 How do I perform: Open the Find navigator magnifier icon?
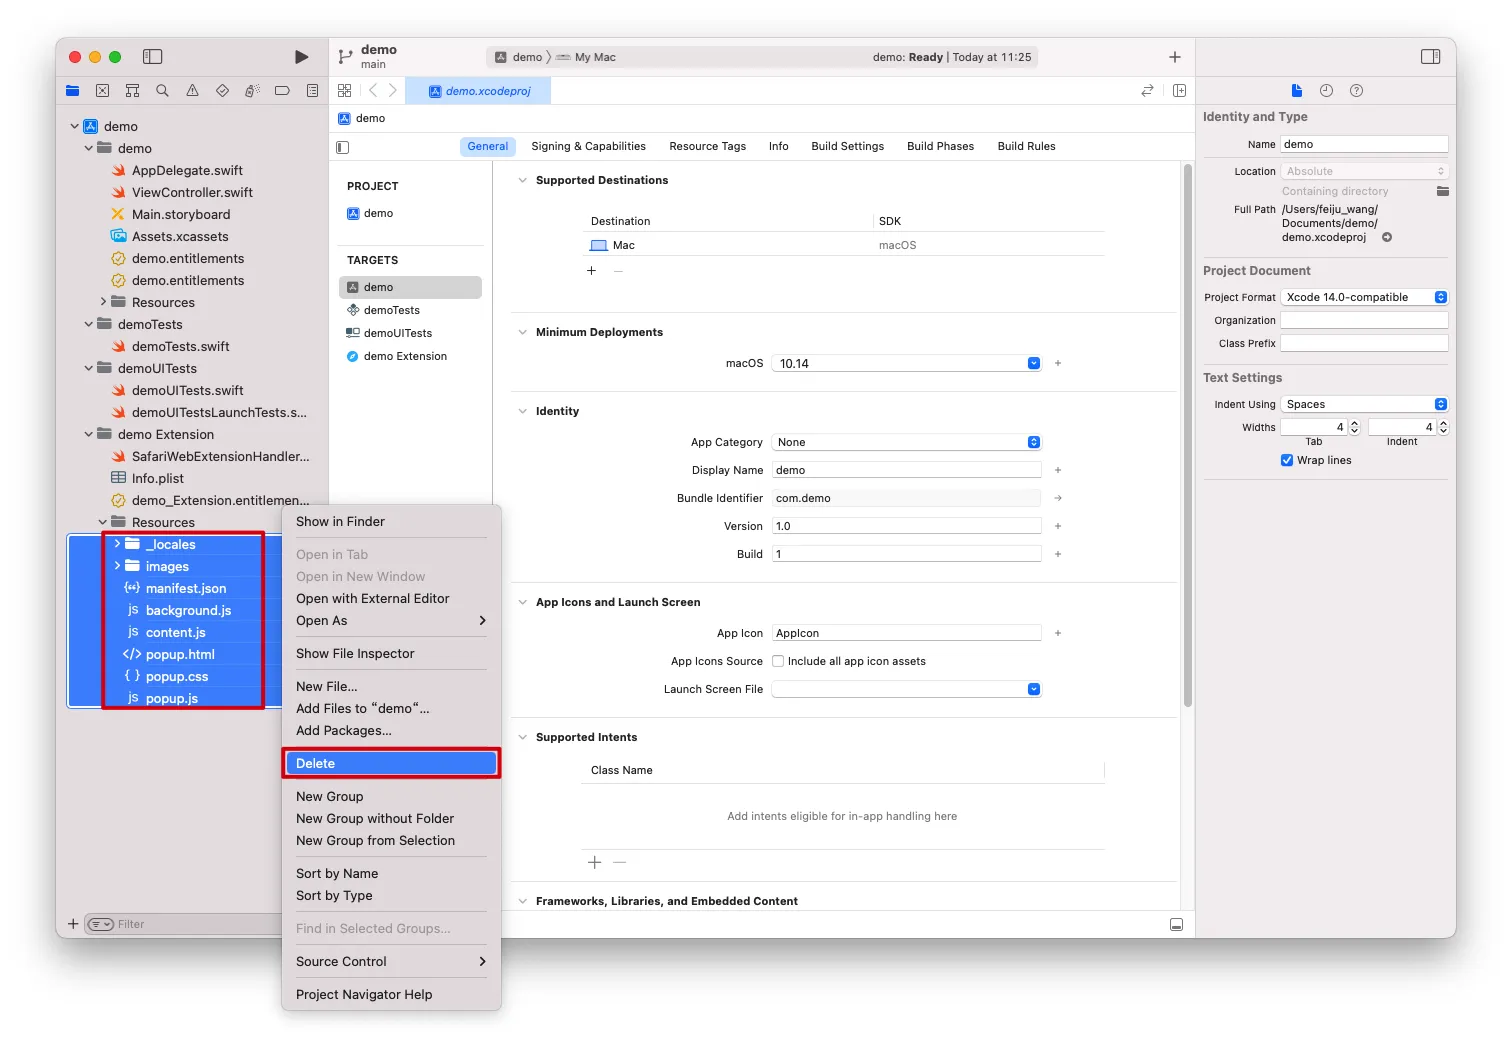(x=162, y=91)
